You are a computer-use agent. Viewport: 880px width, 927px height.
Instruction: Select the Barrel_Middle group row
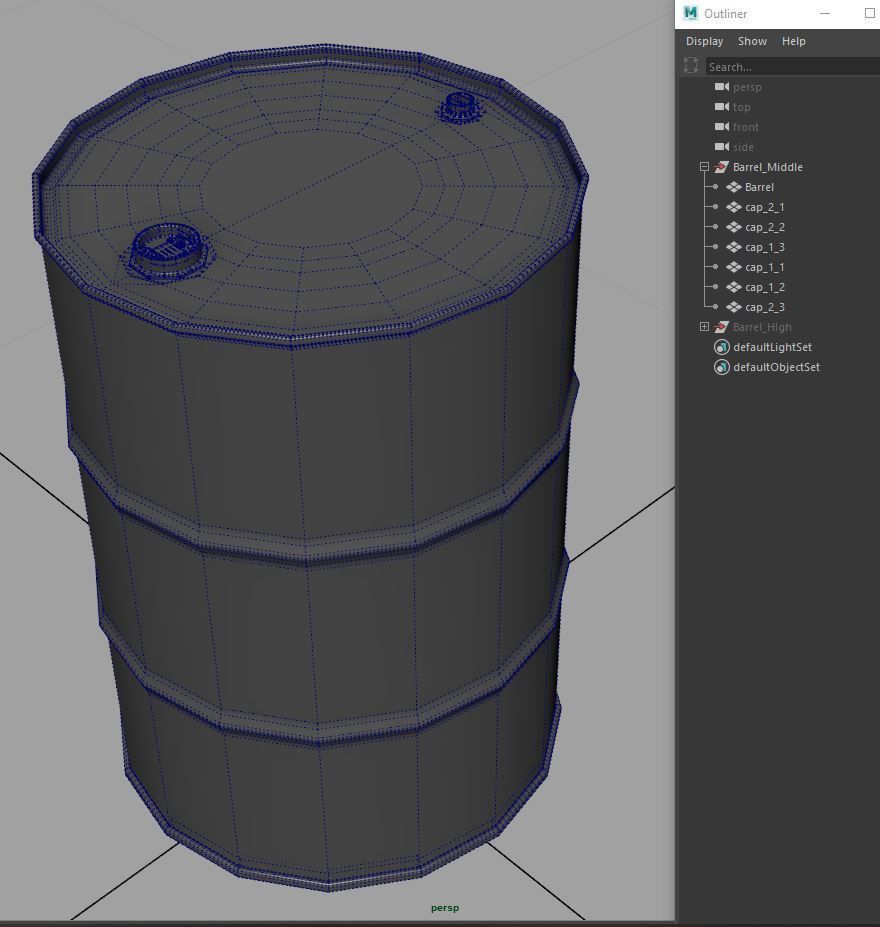768,167
